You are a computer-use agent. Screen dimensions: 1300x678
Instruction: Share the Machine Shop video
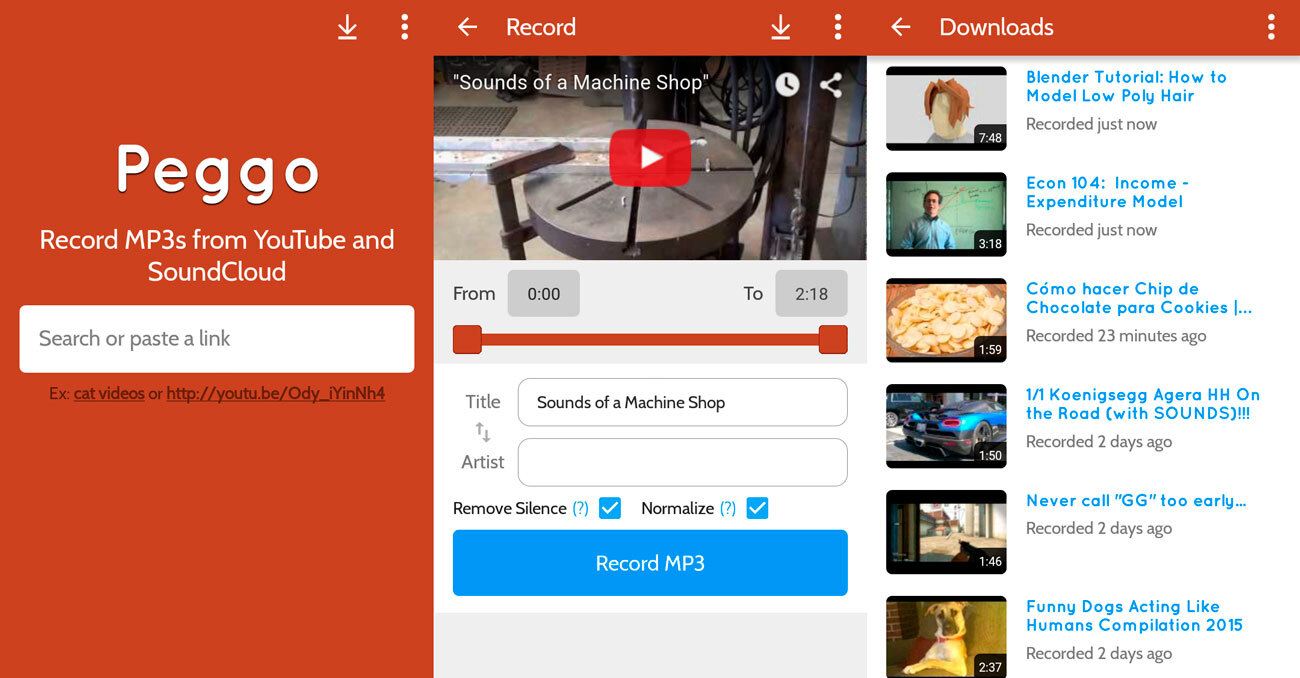[x=830, y=85]
